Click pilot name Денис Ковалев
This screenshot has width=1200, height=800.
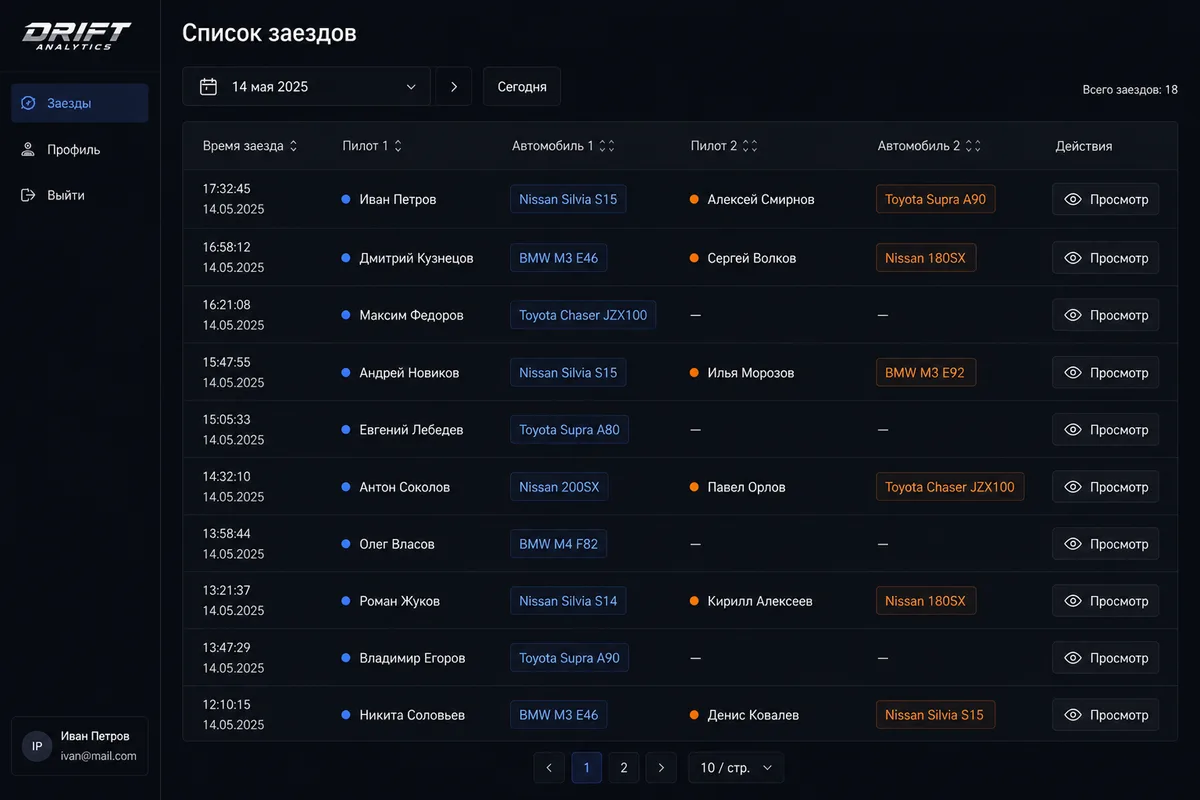pos(753,715)
